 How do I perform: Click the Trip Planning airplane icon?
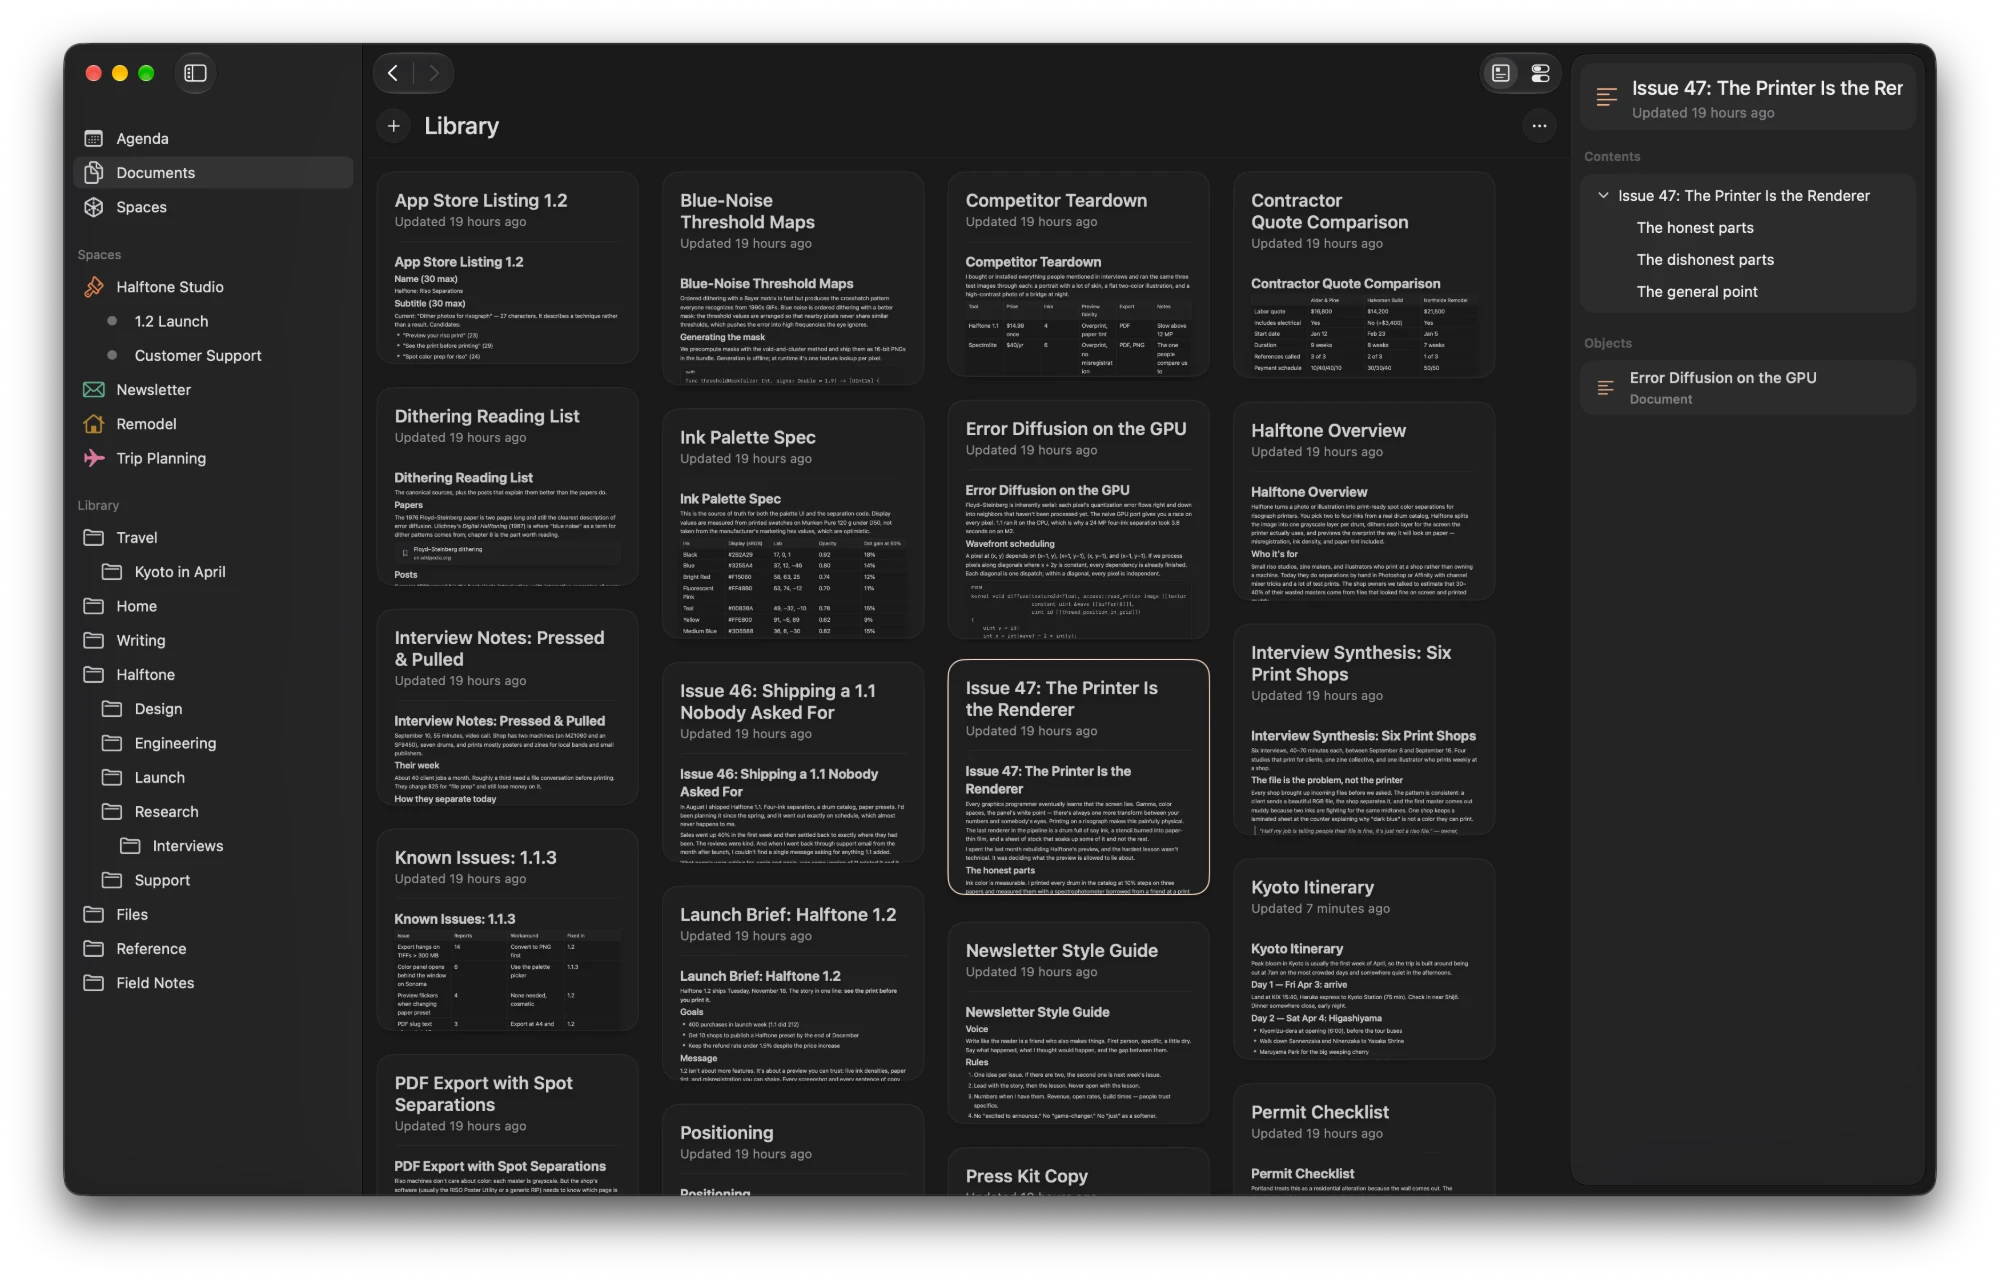point(94,458)
